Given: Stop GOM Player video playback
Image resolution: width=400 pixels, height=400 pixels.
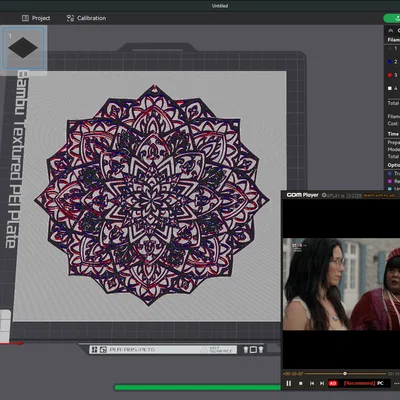Looking at the screenshot, I should (x=301, y=383).
